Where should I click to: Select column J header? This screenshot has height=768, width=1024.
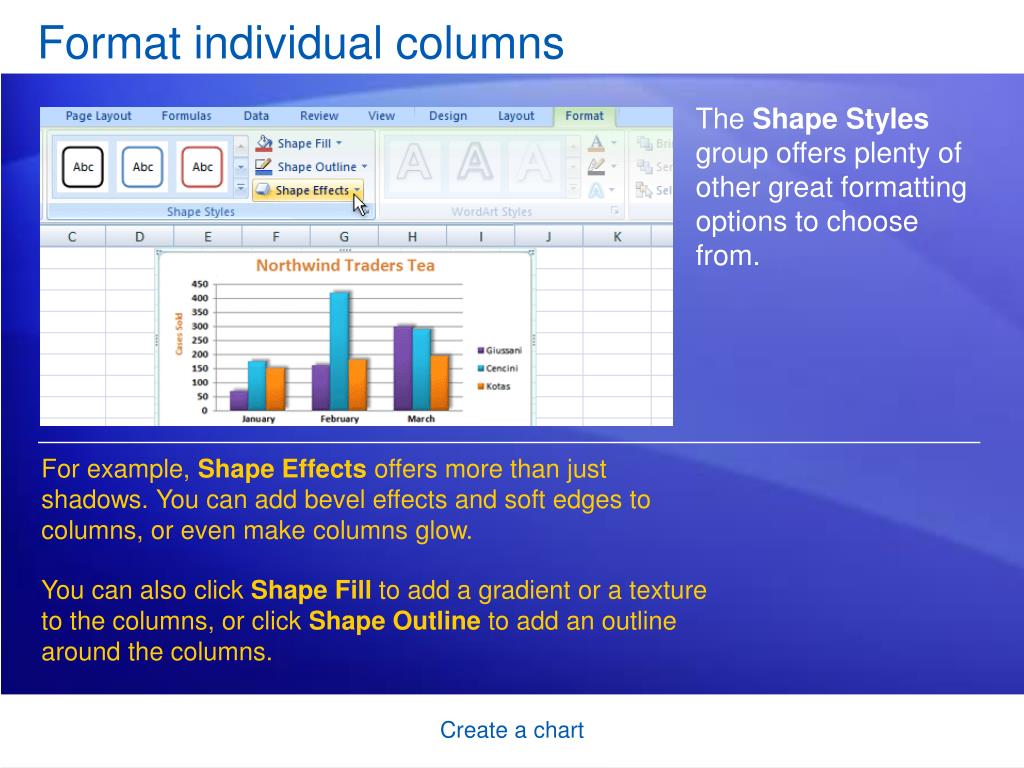pyautogui.click(x=549, y=236)
